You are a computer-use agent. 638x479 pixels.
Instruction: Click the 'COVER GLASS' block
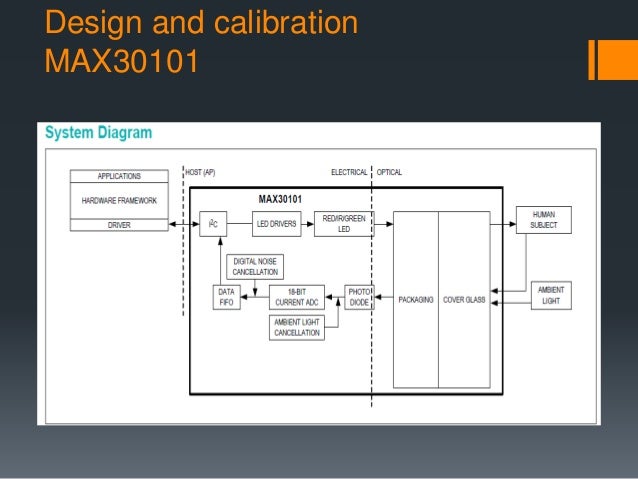[464, 300]
